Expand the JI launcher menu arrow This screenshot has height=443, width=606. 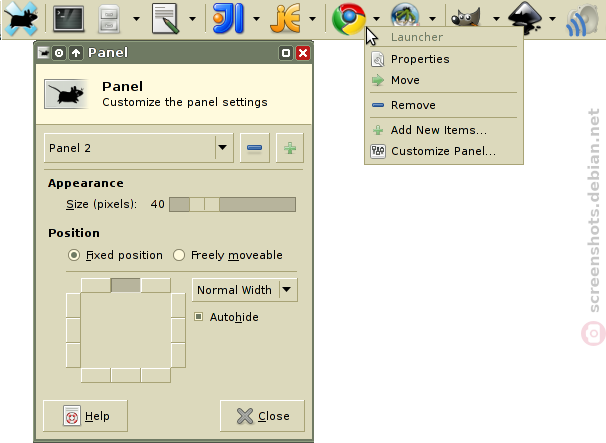click(256, 18)
